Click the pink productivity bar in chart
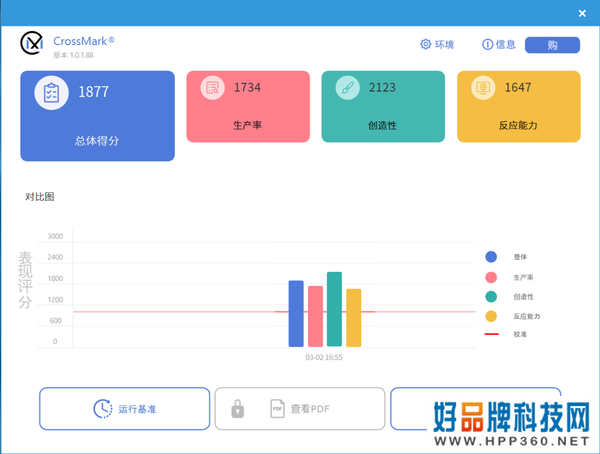Image resolution: width=600 pixels, height=454 pixels. [x=315, y=317]
